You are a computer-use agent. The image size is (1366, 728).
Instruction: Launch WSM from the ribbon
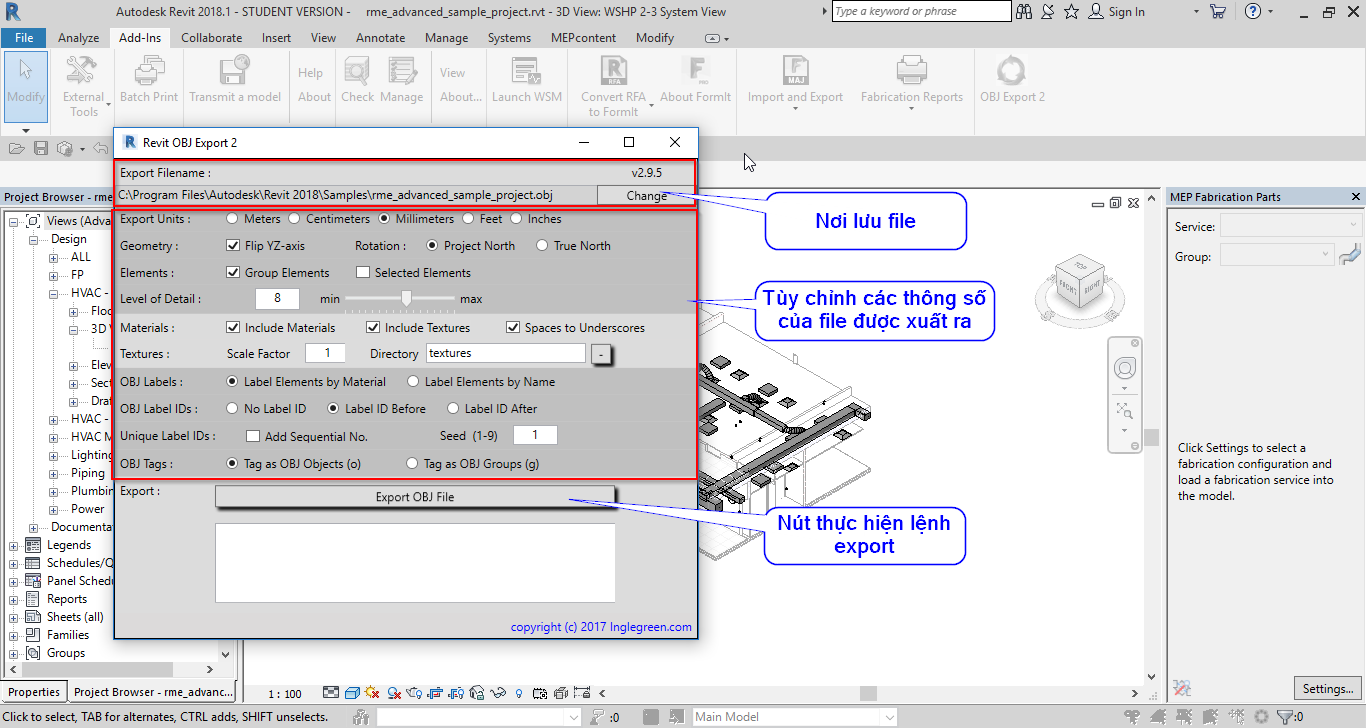[526, 80]
